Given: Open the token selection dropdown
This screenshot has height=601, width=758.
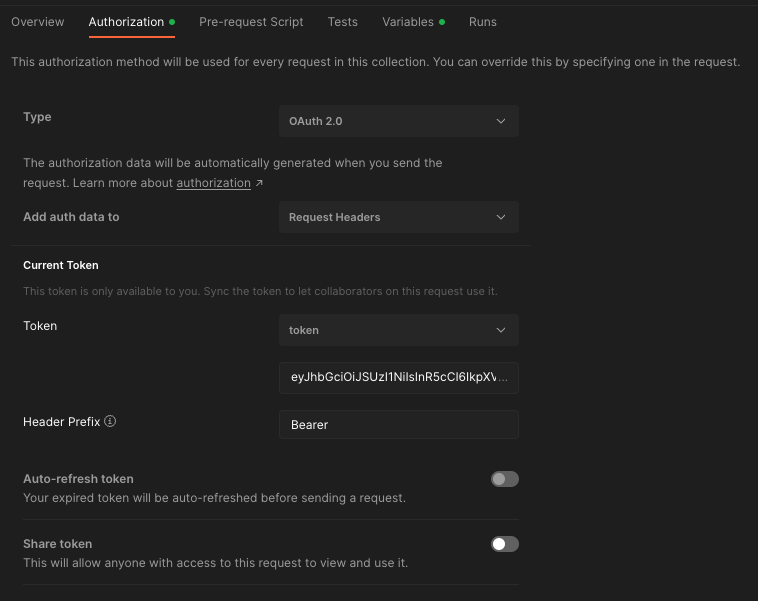Looking at the screenshot, I should pyautogui.click(x=399, y=330).
